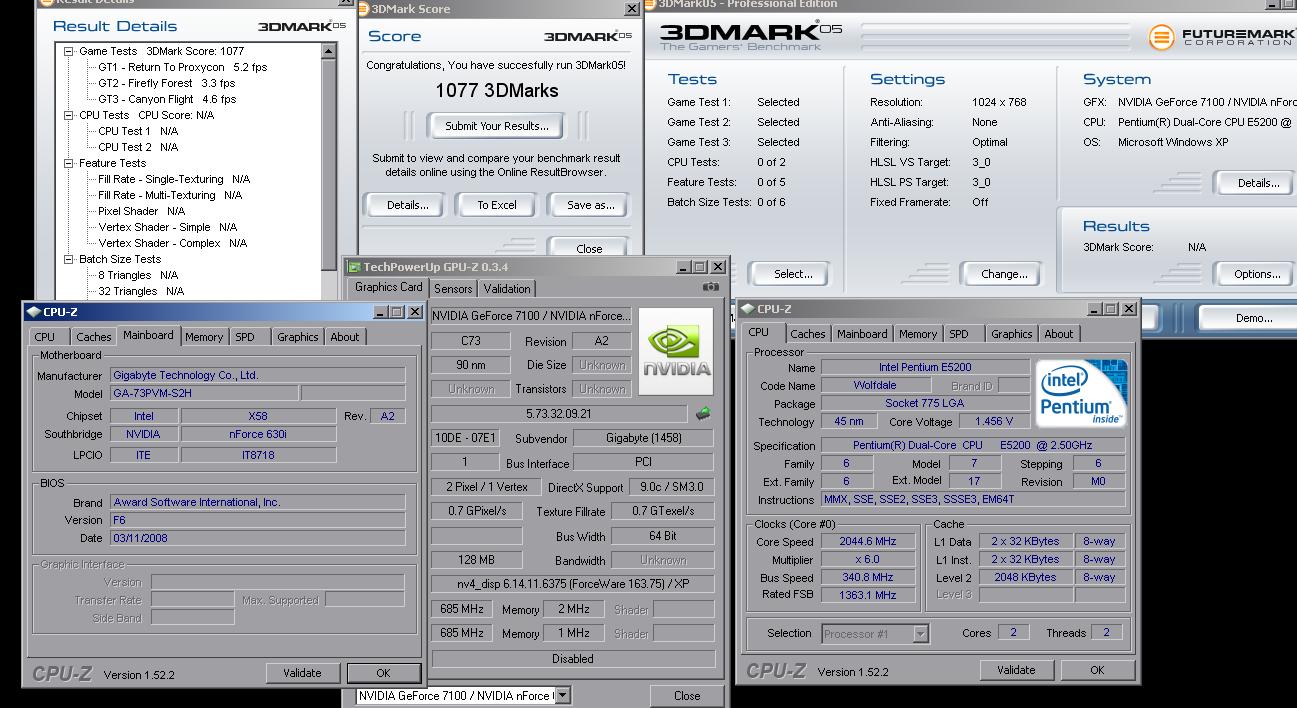
Task: Click Gigabyte Technology Co., Ltd. manufacturer field
Action: pos(258,375)
